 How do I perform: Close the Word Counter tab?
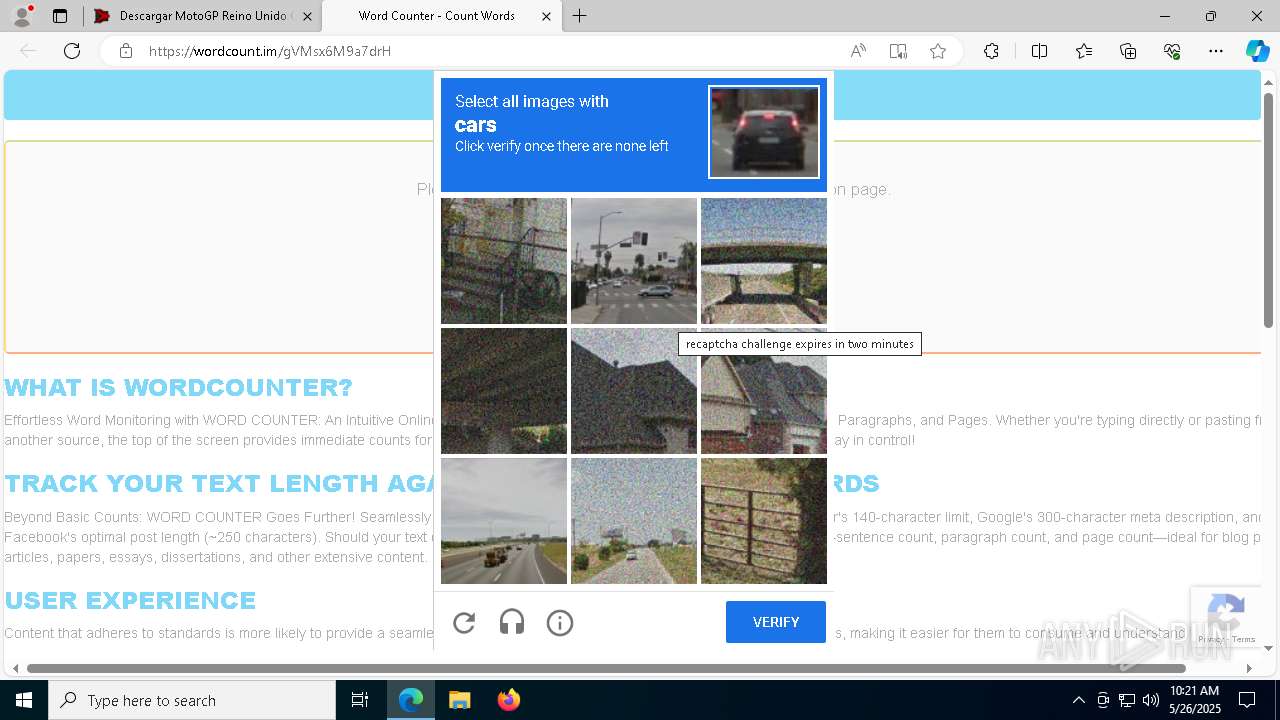[546, 16]
